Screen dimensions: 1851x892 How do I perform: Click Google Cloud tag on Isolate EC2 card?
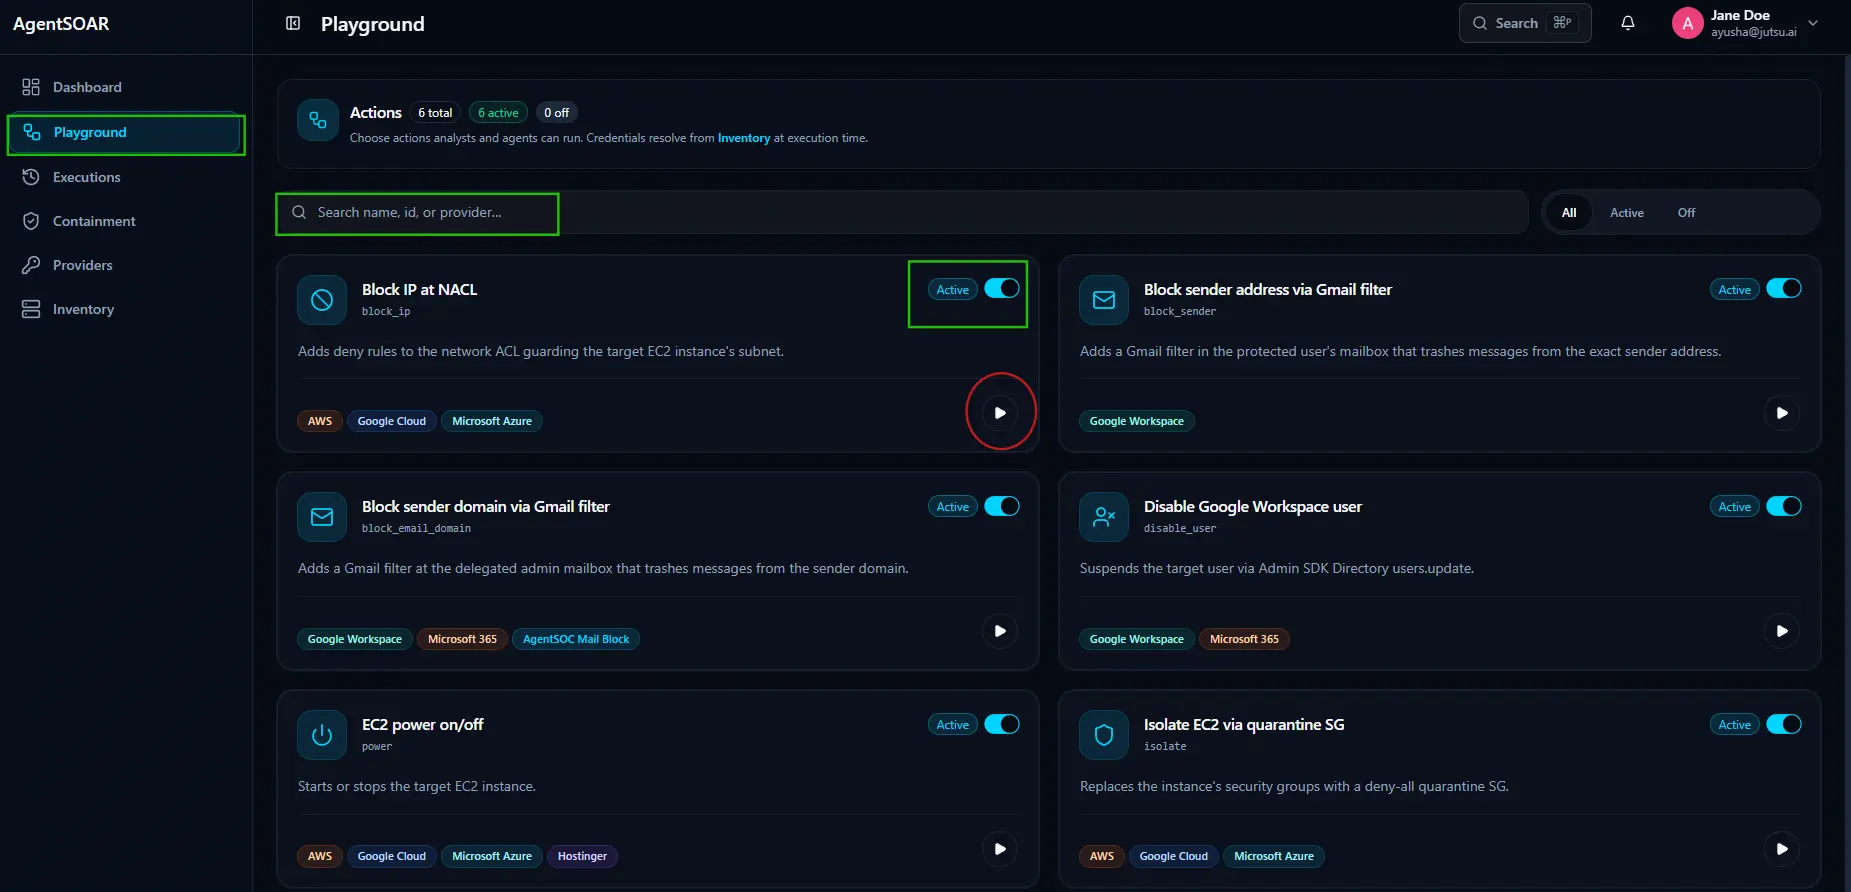1174,856
